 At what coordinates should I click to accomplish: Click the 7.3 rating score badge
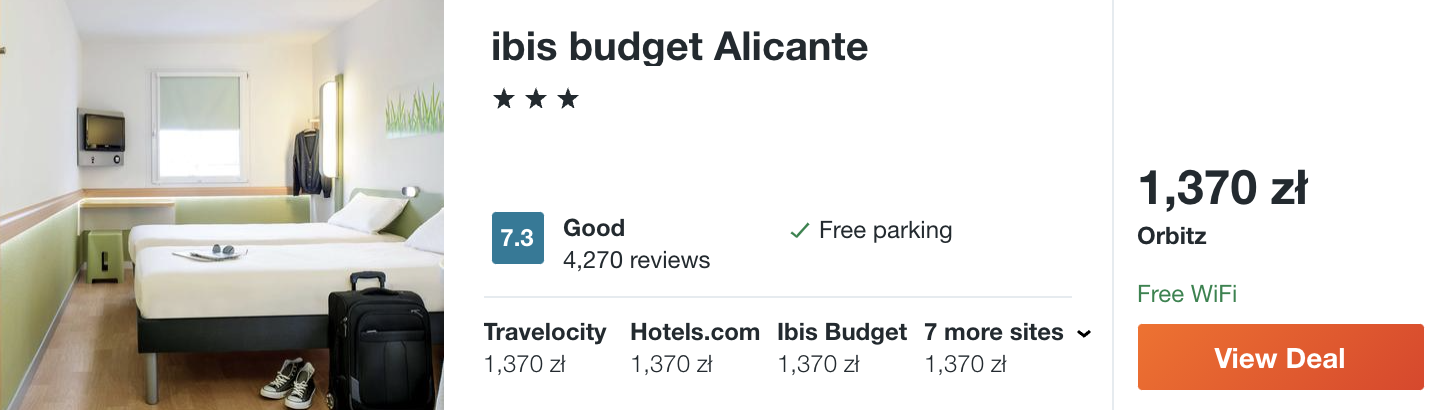coord(517,238)
